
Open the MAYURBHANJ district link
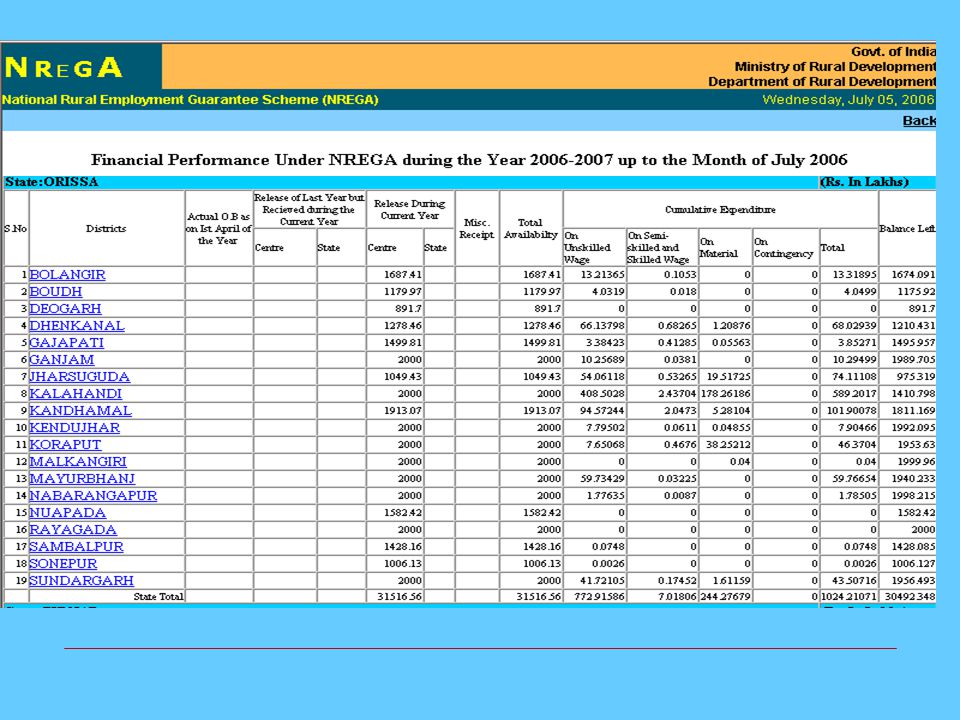pyautogui.click(x=82, y=479)
